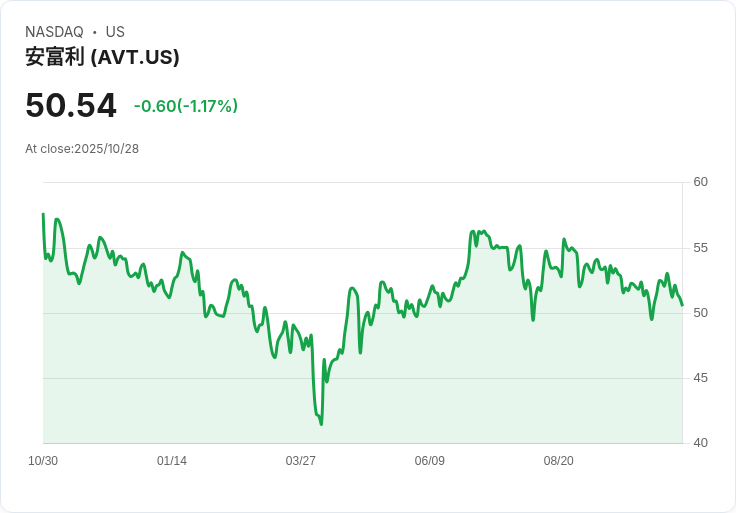Viewport: 736px width, 513px height.
Task: Click the 45 price axis label
Action: coord(700,378)
